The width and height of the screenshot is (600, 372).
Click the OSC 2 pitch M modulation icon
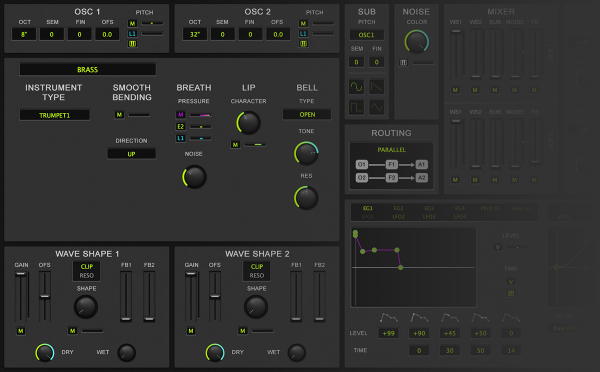[x=303, y=24]
